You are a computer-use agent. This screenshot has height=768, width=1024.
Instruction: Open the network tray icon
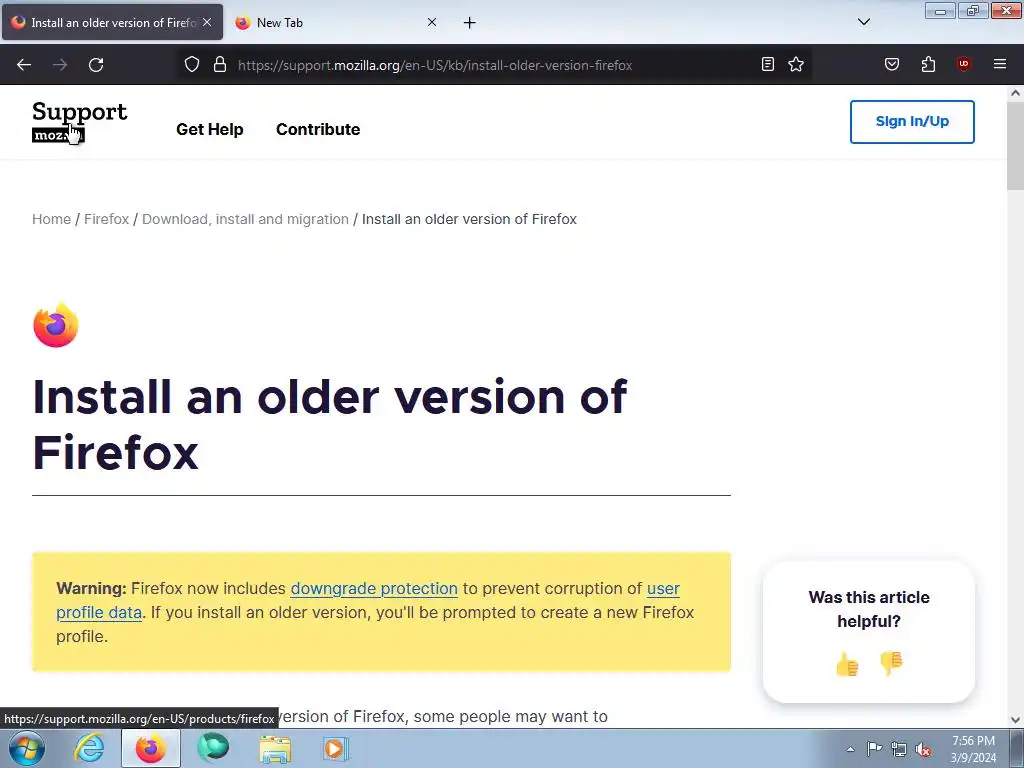click(899, 749)
